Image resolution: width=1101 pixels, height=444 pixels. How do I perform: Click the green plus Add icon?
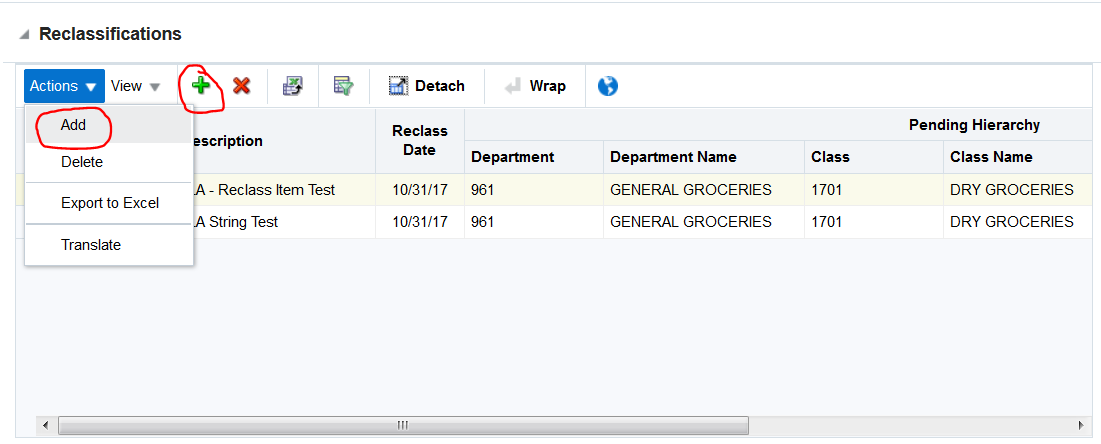tap(202, 86)
